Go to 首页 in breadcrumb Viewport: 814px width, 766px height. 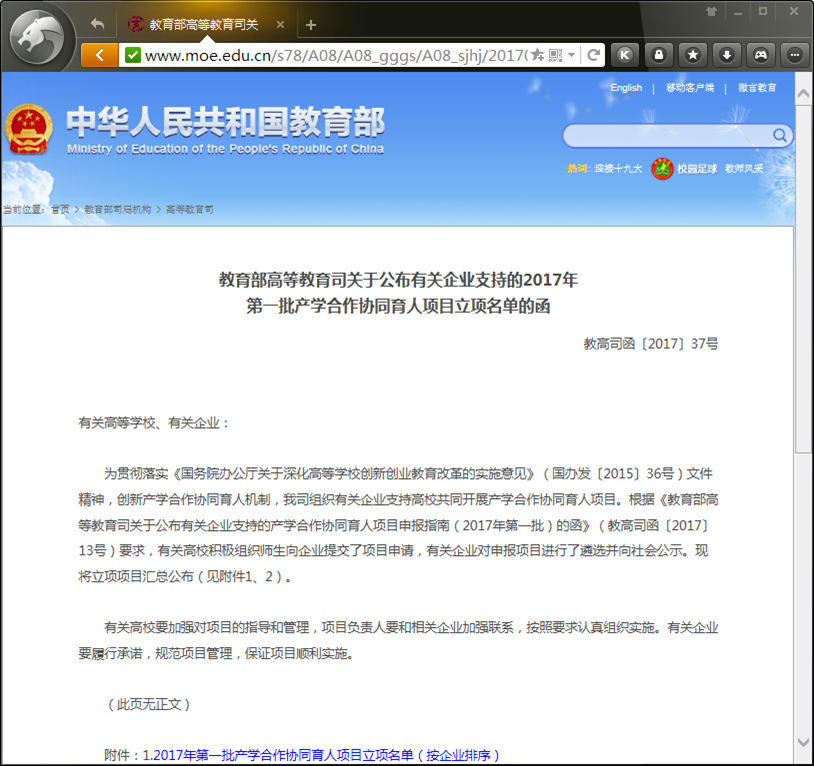coord(60,209)
